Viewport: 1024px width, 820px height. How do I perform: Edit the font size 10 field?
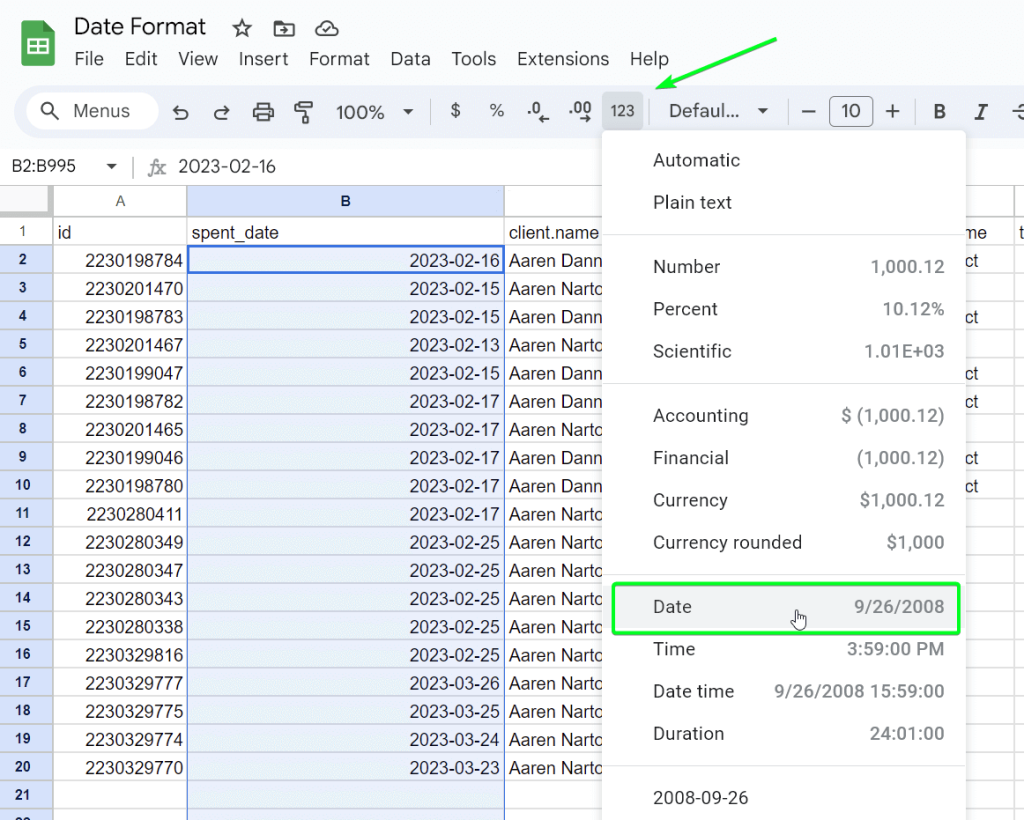click(x=850, y=111)
